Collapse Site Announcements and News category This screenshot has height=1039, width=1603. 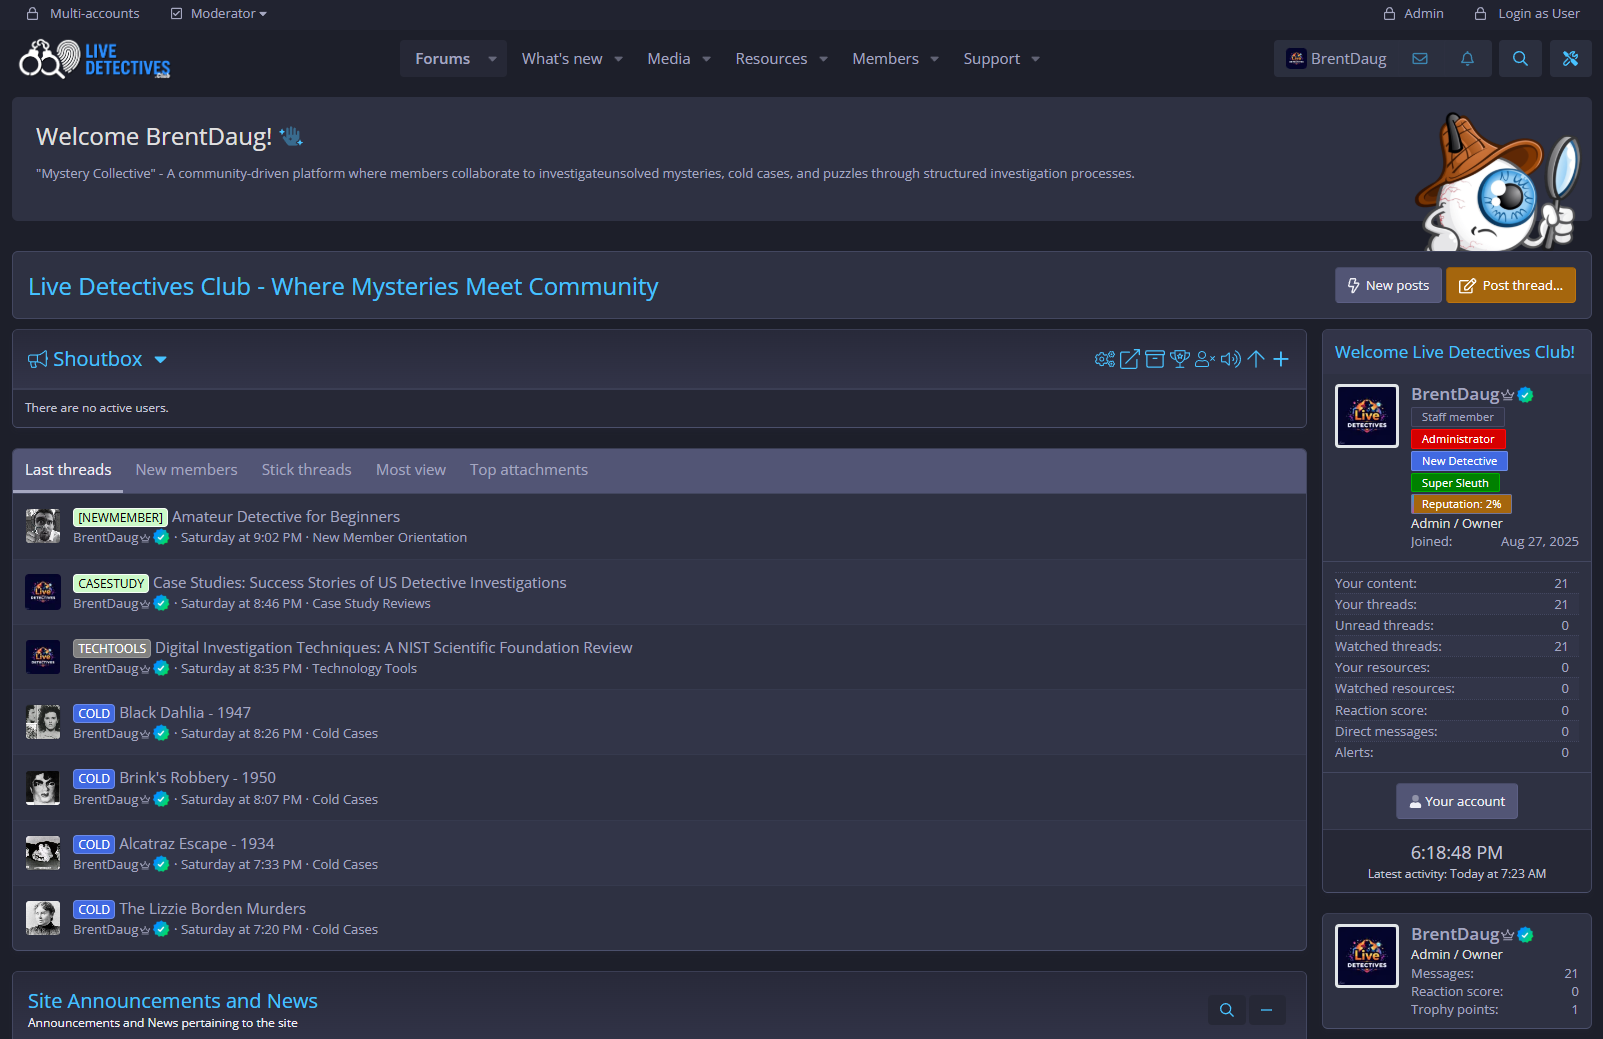click(x=1266, y=1010)
